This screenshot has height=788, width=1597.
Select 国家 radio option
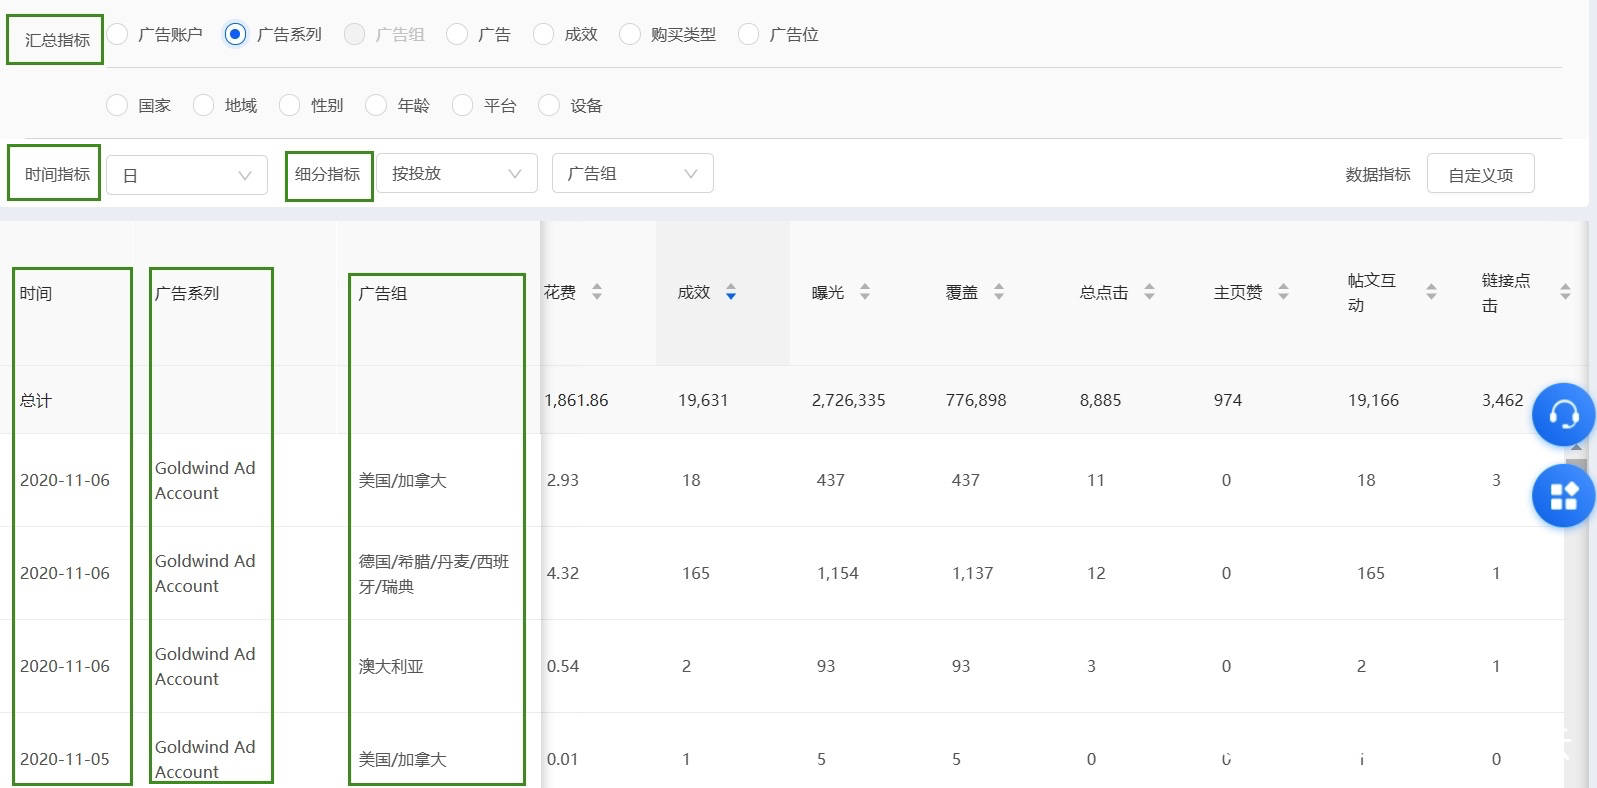[x=117, y=105]
